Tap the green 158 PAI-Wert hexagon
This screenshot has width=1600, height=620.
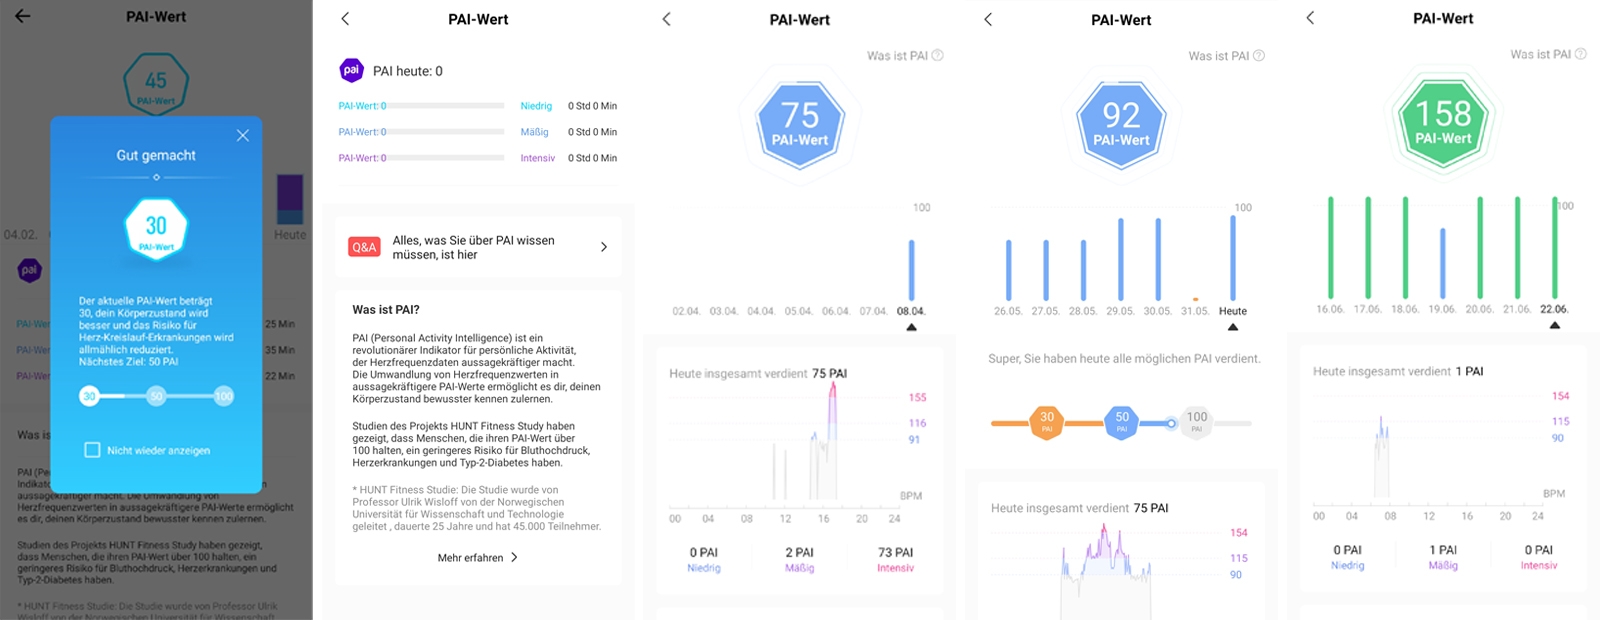point(1443,123)
